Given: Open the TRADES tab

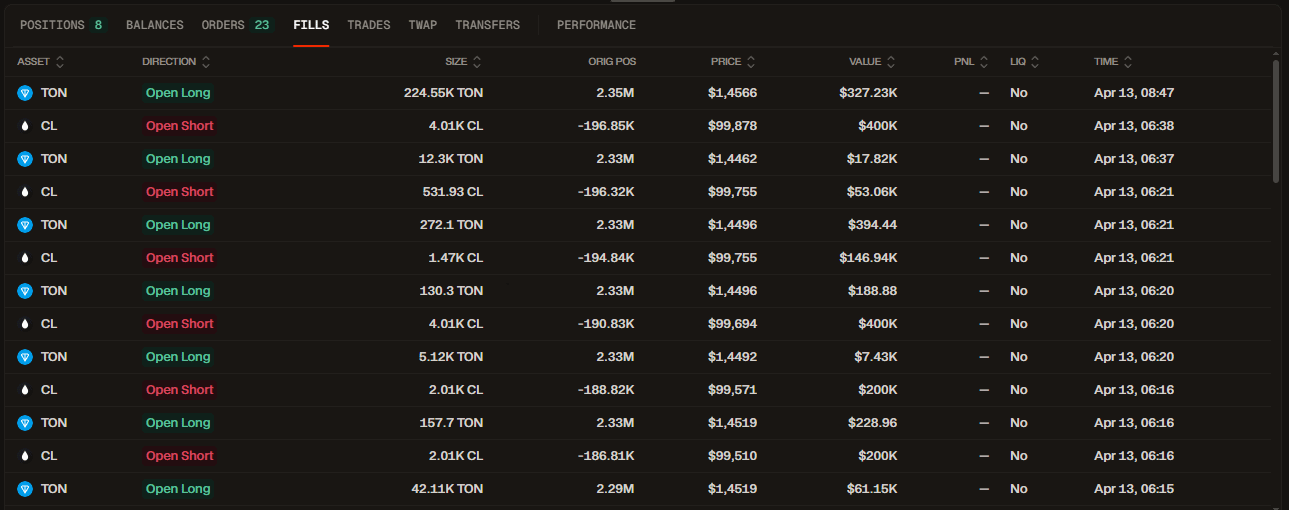Looking at the screenshot, I should click(369, 25).
